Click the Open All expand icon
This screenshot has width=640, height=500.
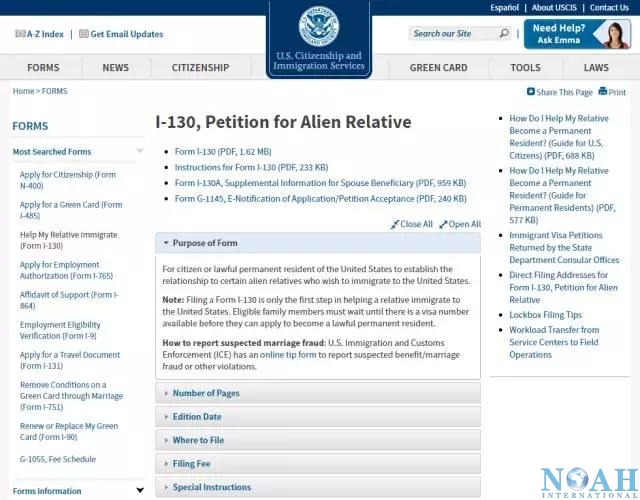[443, 224]
